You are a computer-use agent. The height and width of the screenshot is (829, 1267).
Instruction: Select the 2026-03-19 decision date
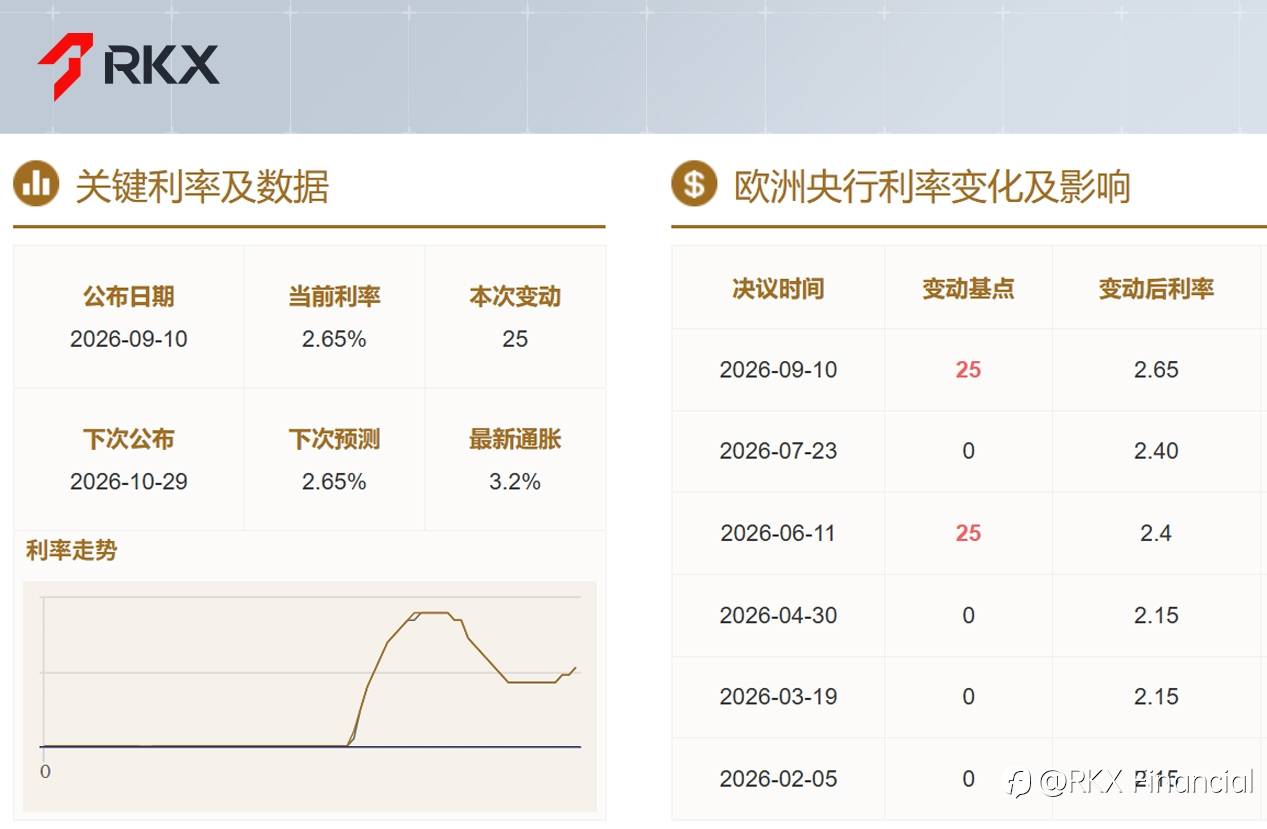(x=778, y=697)
